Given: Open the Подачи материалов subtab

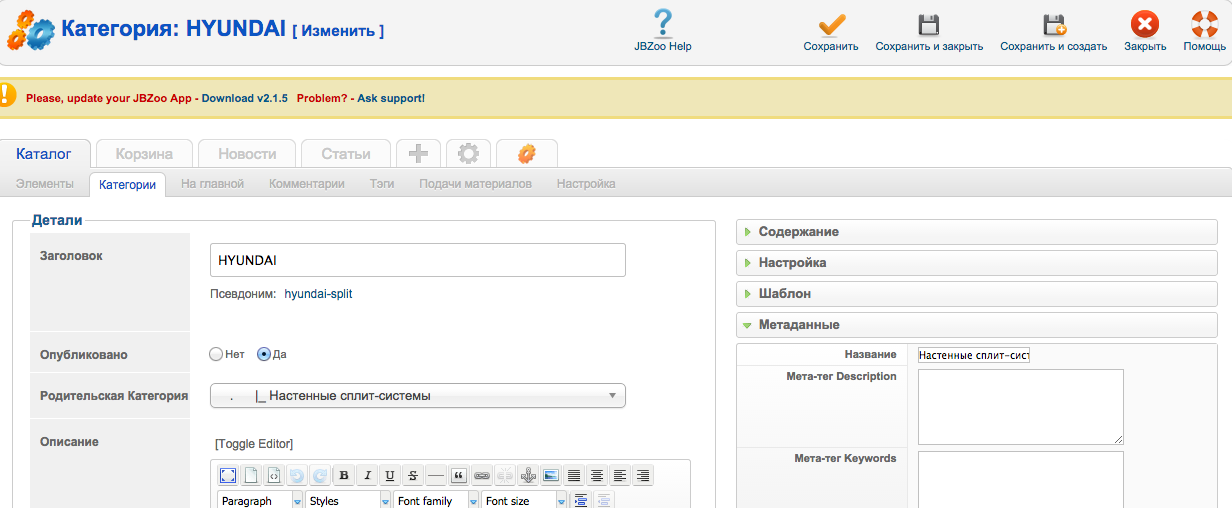Looking at the screenshot, I should pyautogui.click(x=475, y=184).
